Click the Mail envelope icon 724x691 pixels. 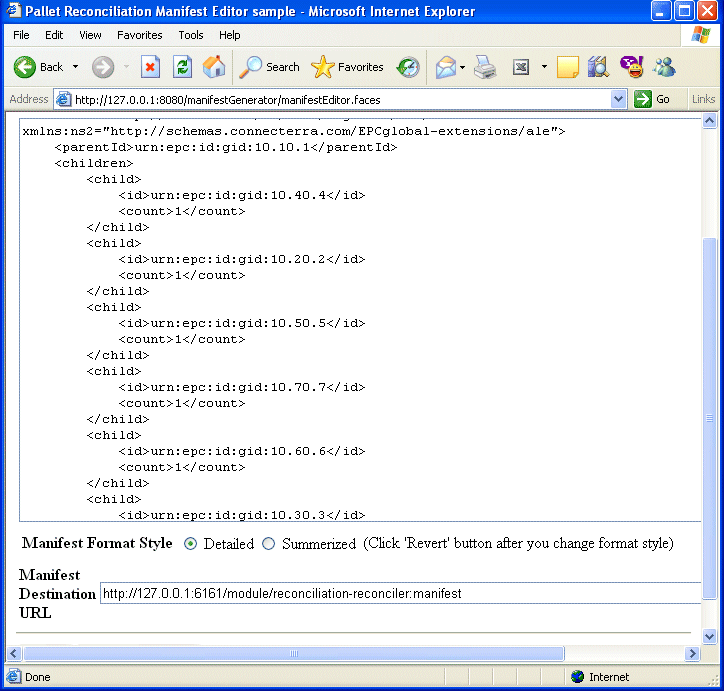(445, 67)
